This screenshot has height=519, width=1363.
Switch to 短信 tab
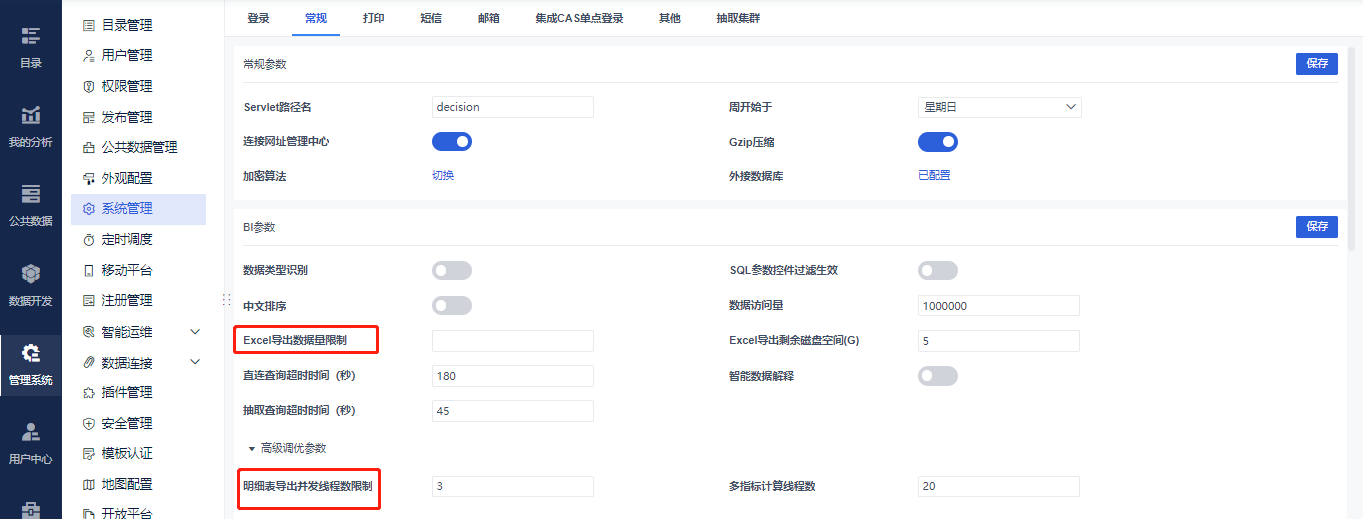point(431,18)
